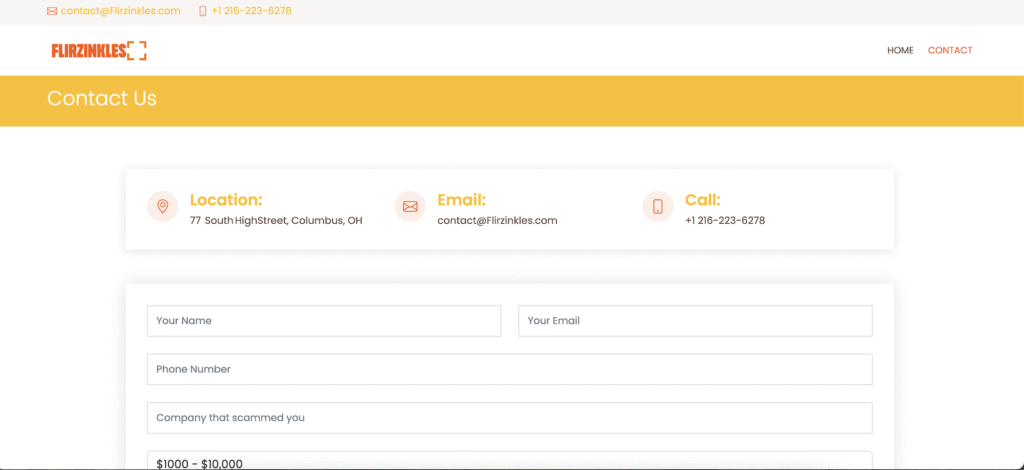Go to the HOME page
The height and width of the screenshot is (470, 1024).
click(900, 50)
